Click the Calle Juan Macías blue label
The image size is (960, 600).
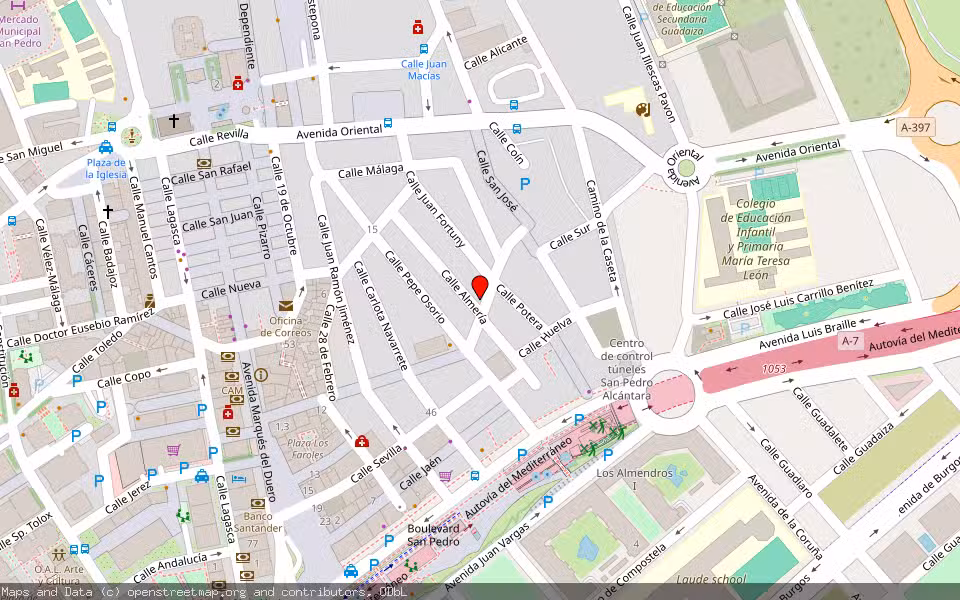[x=424, y=70]
